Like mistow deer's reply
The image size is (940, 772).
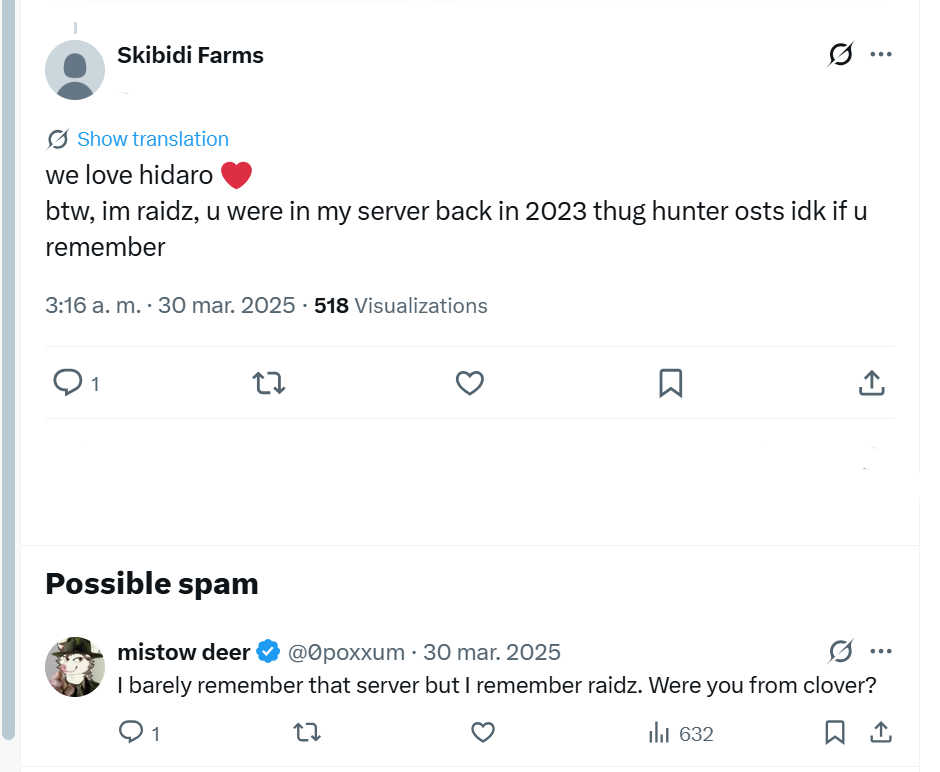483,733
